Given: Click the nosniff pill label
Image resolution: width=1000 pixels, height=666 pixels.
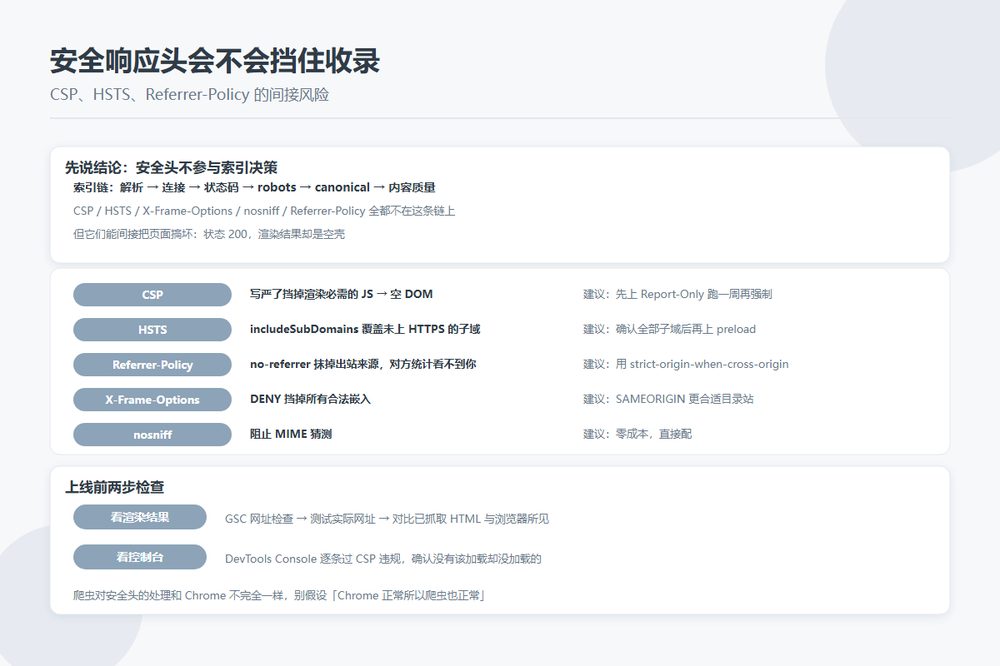Looking at the screenshot, I should coord(152,434).
